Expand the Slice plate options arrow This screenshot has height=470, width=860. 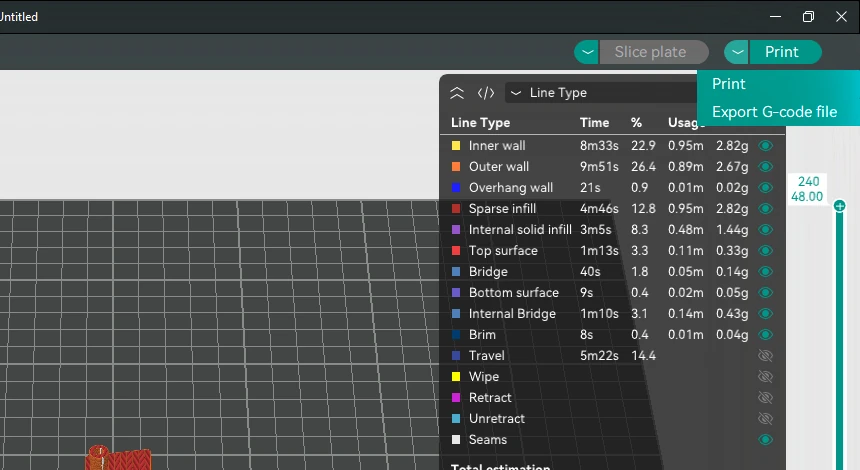[587, 52]
